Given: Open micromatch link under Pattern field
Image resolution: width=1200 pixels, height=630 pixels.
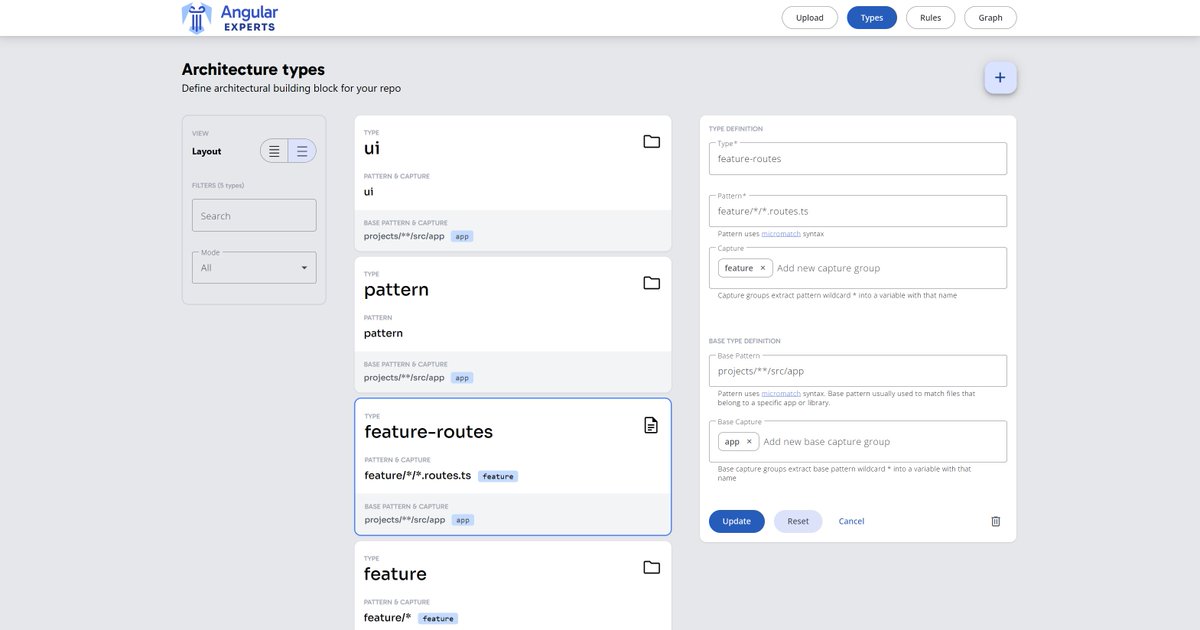Looking at the screenshot, I should pos(781,233).
